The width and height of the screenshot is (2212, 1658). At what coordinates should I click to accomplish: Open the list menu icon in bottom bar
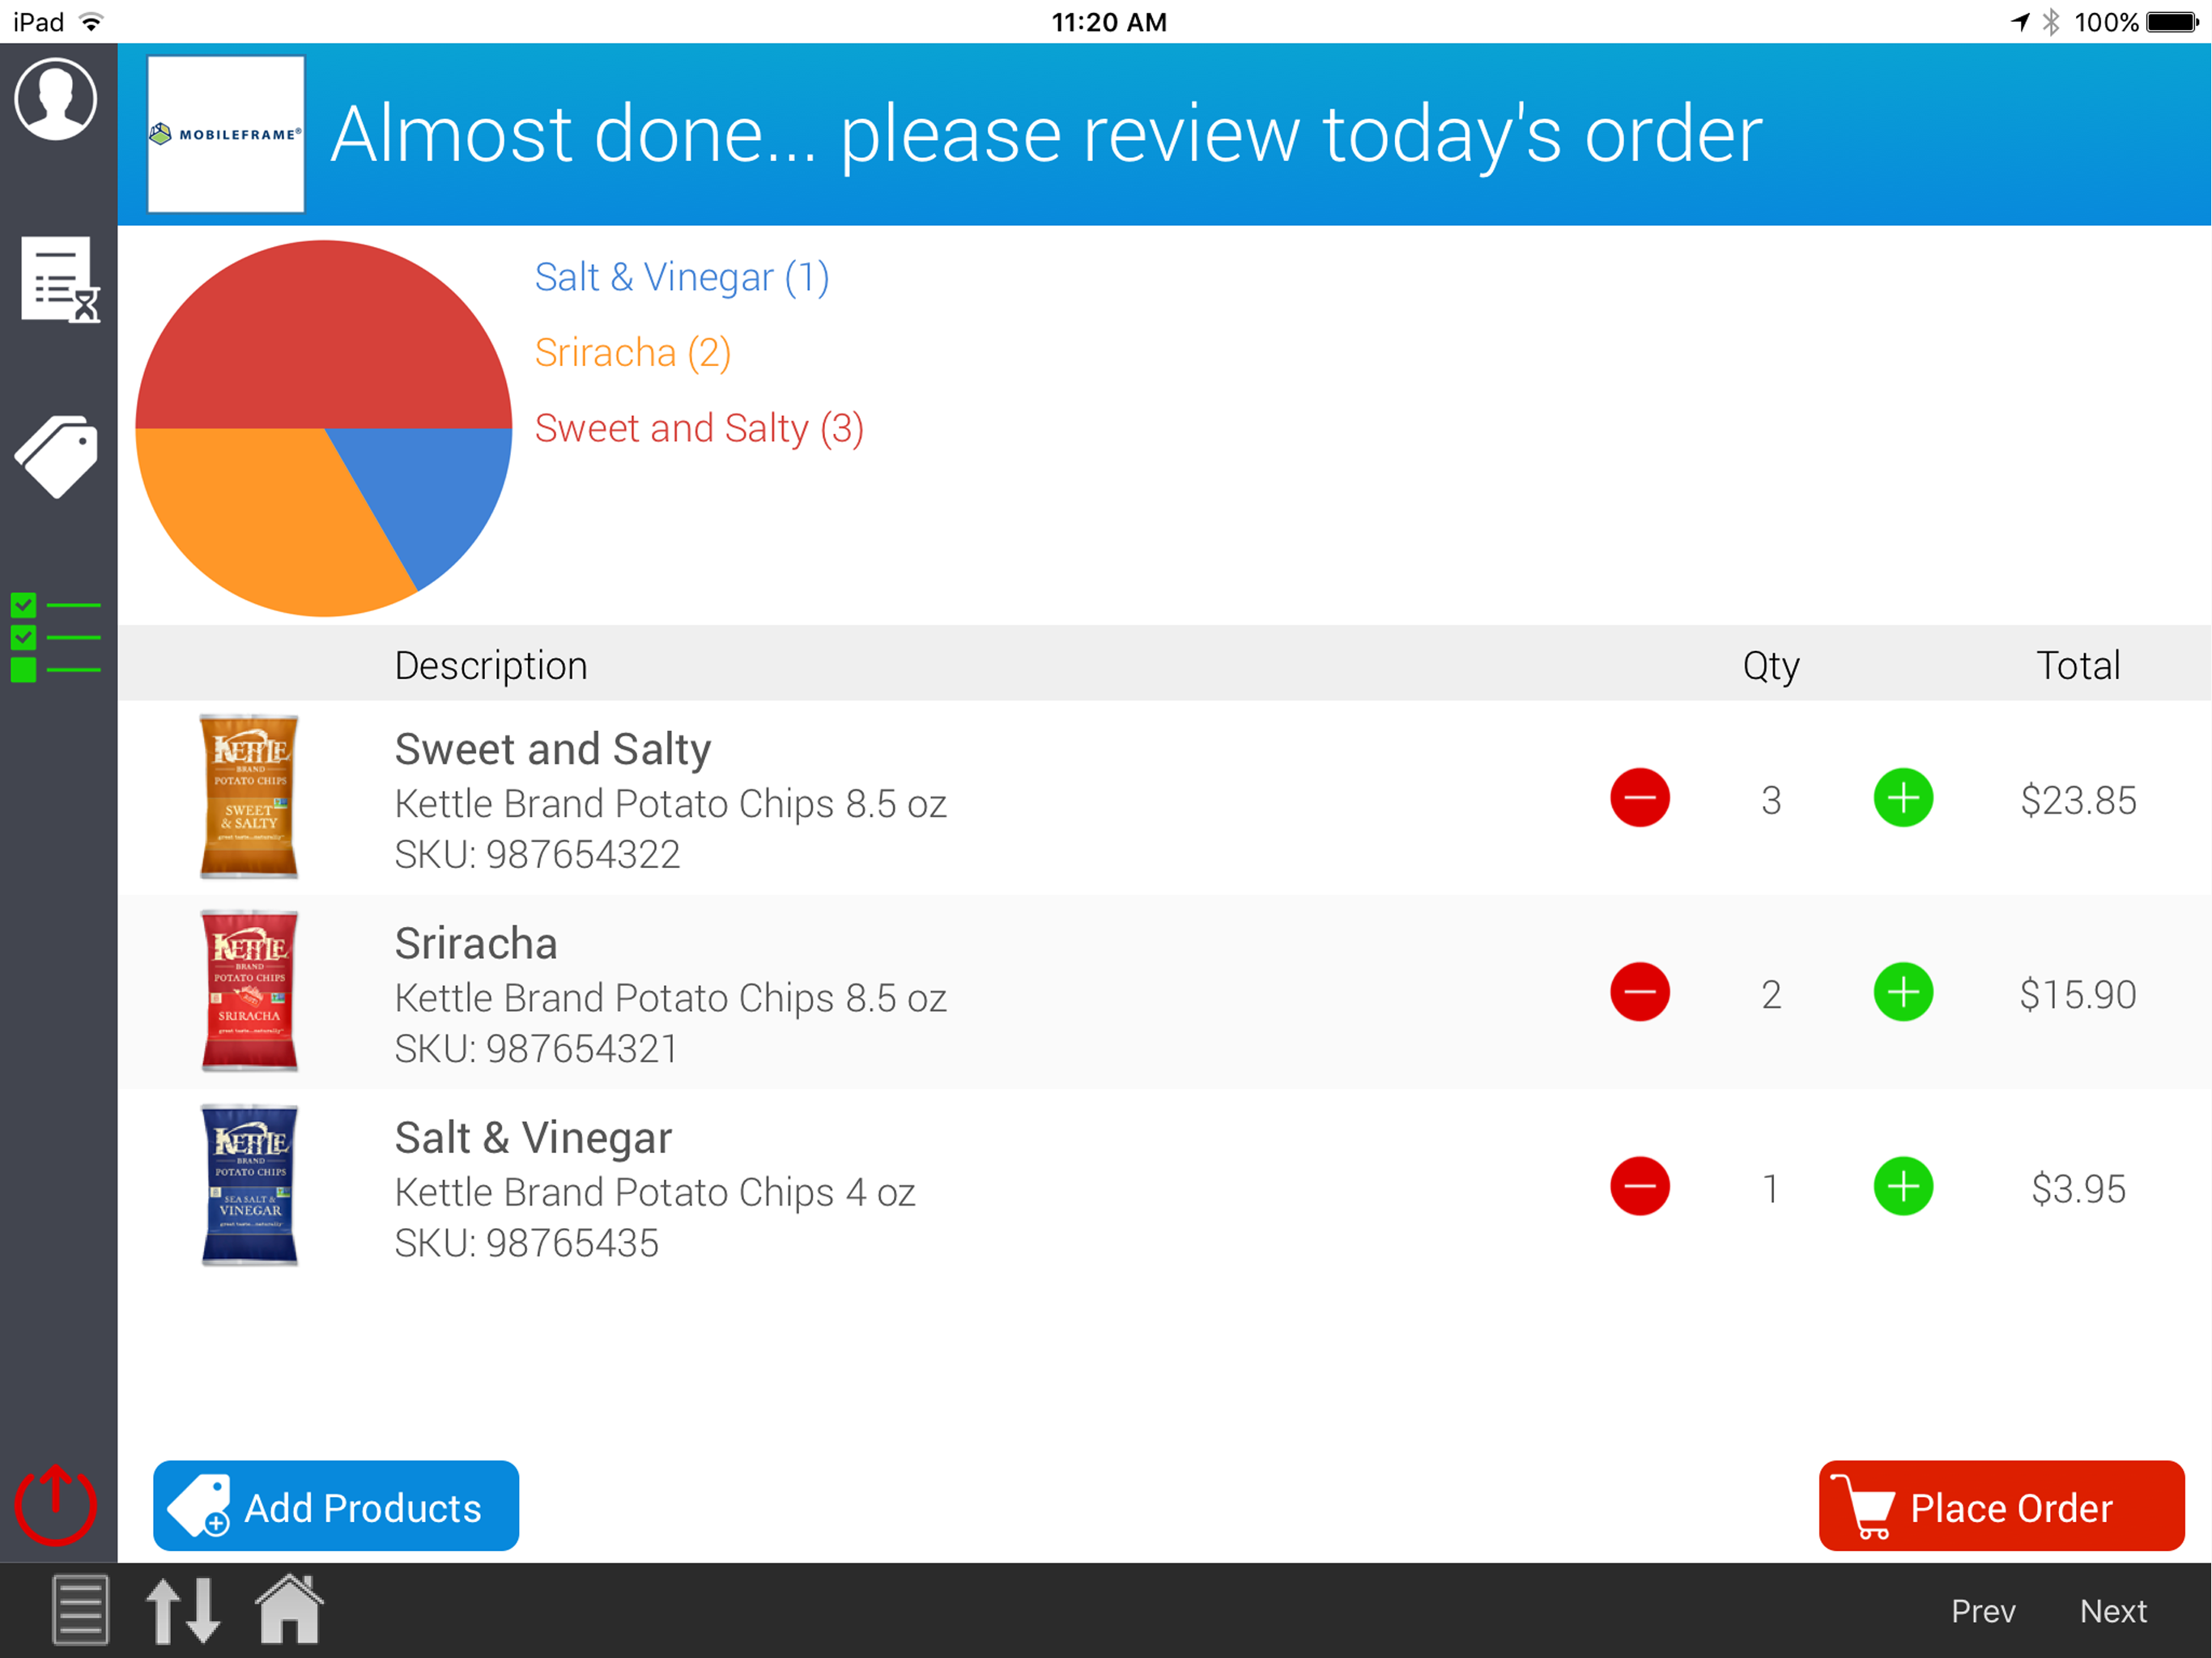[80, 1610]
